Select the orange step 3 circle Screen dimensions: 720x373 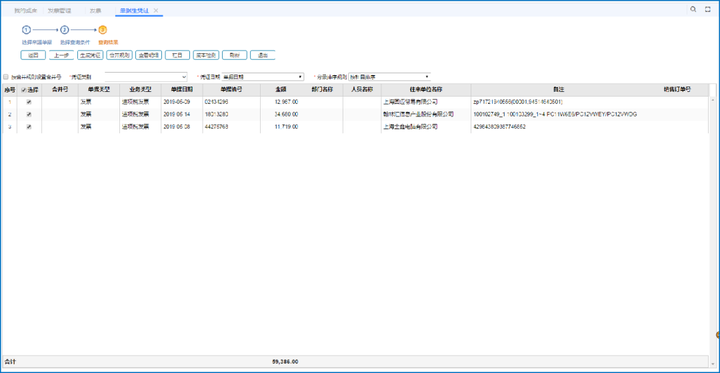coord(103,30)
